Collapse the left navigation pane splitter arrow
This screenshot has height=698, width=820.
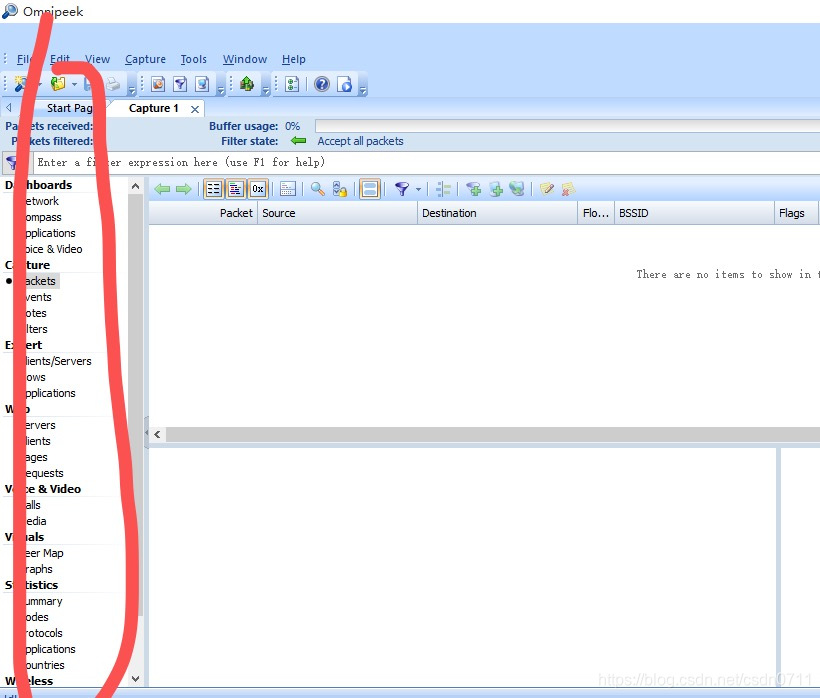point(146,433)
